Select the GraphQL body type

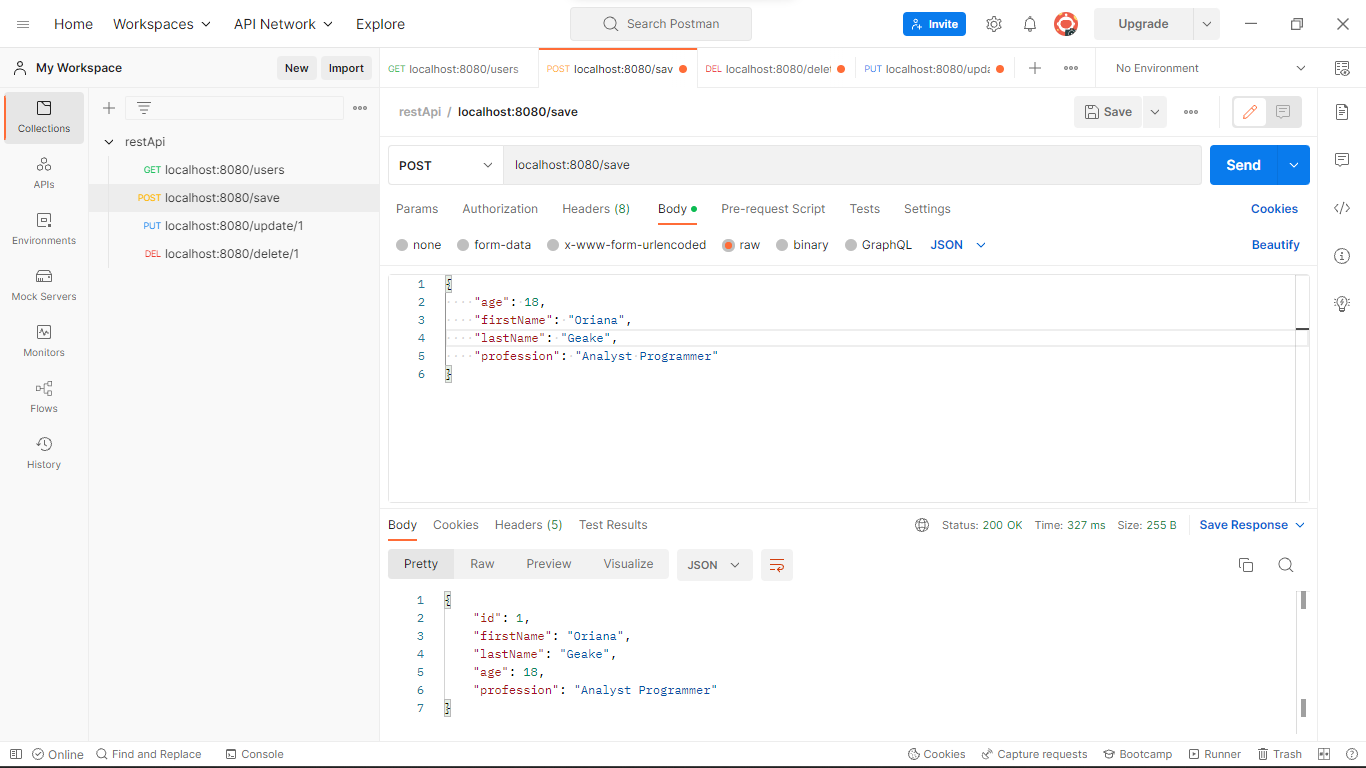pyautogui.click(x=851, y=245)
